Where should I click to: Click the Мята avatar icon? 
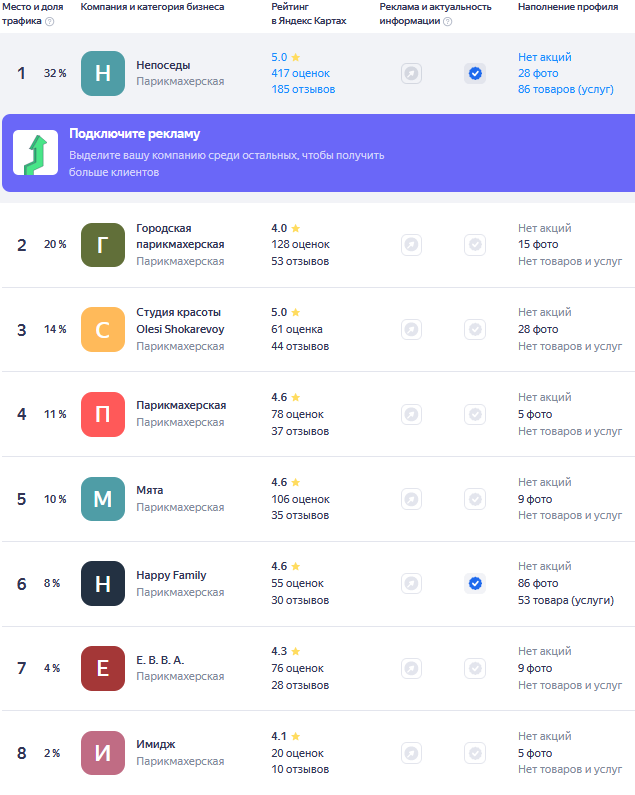103,499
